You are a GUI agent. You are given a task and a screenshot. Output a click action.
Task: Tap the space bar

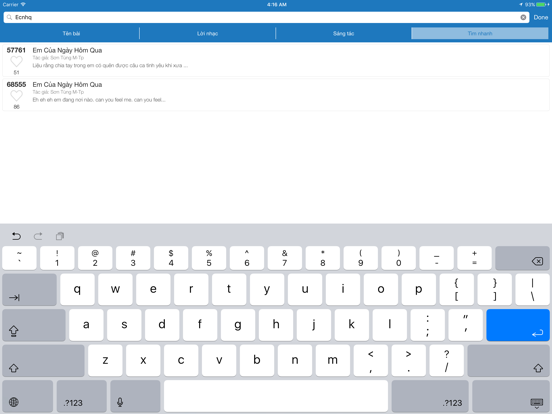276,396
